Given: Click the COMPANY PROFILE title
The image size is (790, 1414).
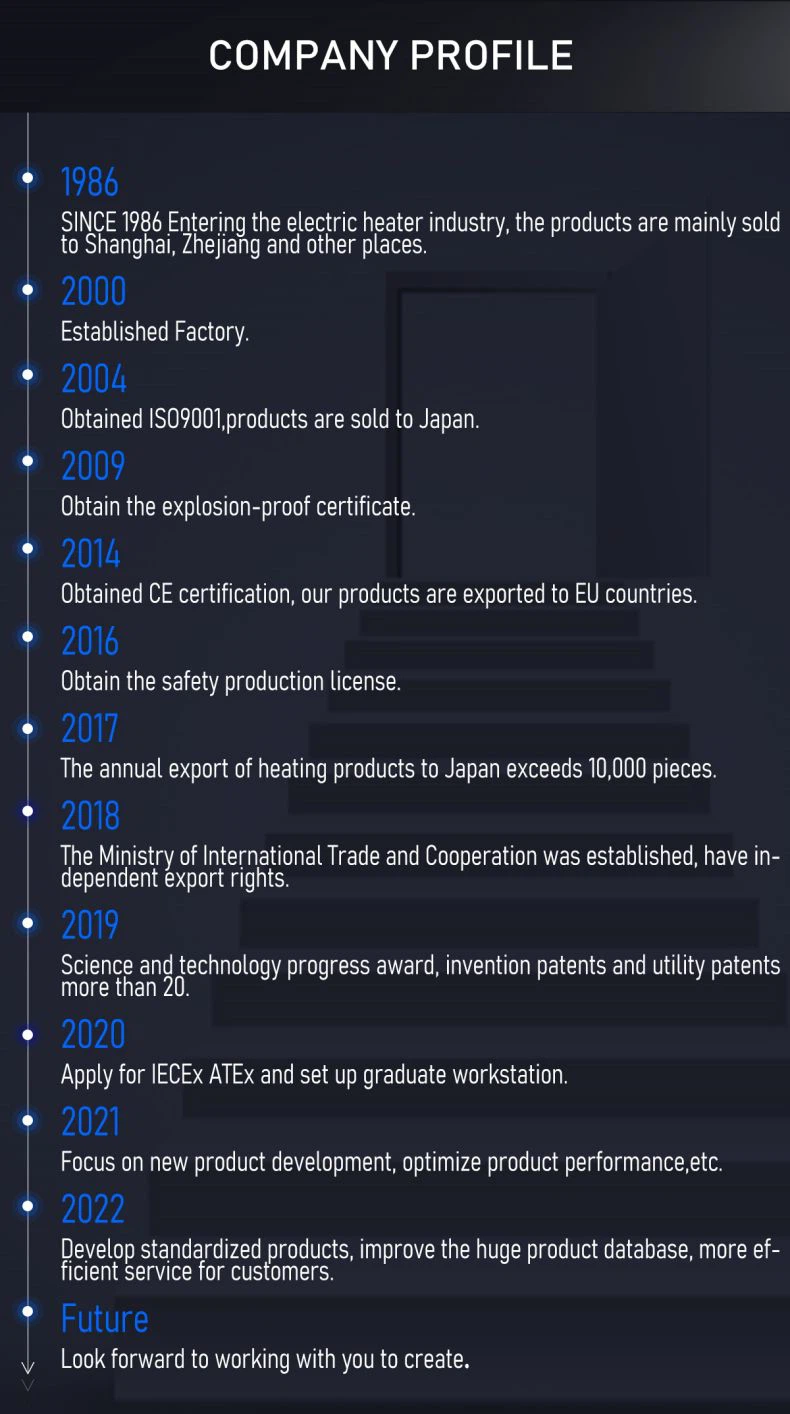Looking at the screenshot, I should tap(391, 56).
